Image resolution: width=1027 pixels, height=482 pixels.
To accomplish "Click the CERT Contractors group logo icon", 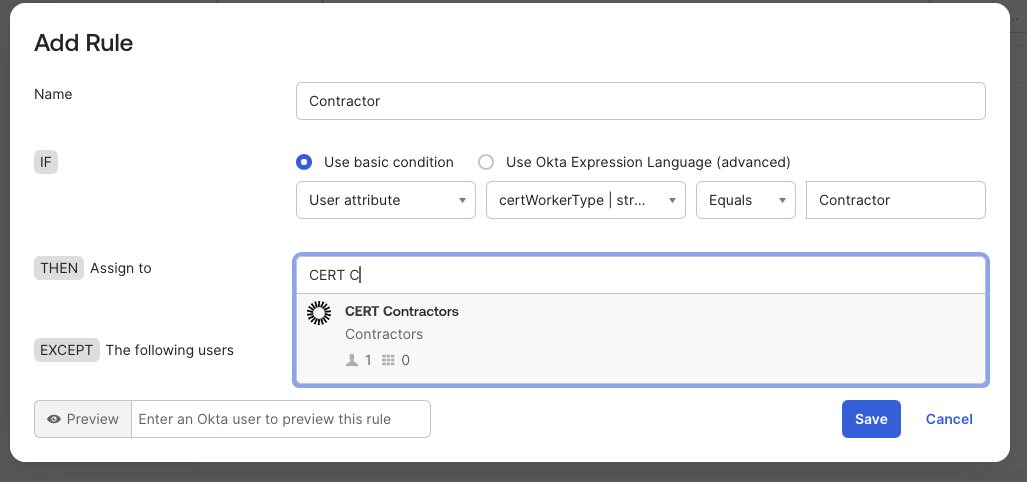I will (x=319, y=313).
